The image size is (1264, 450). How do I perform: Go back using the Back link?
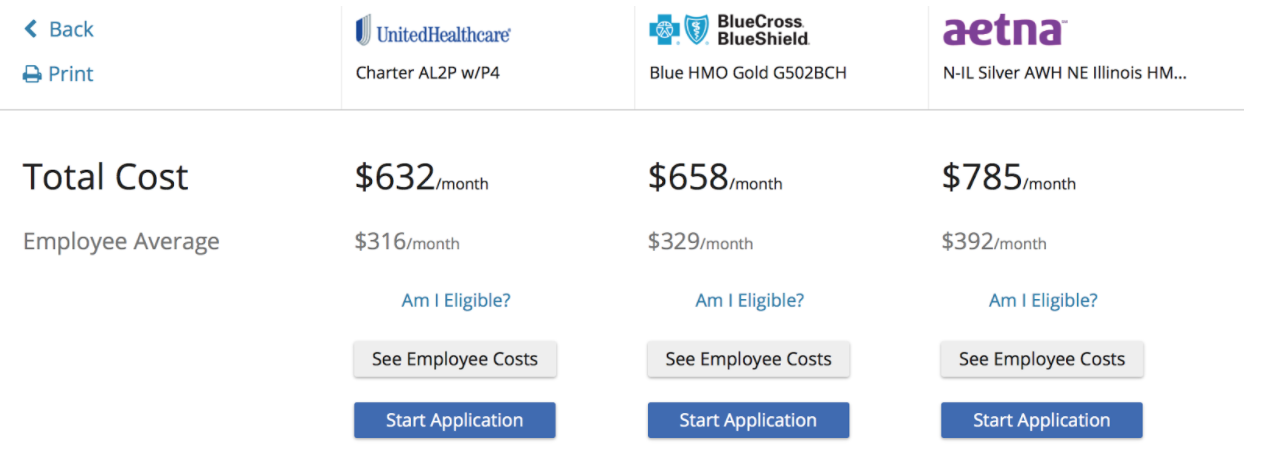[59, 29]
